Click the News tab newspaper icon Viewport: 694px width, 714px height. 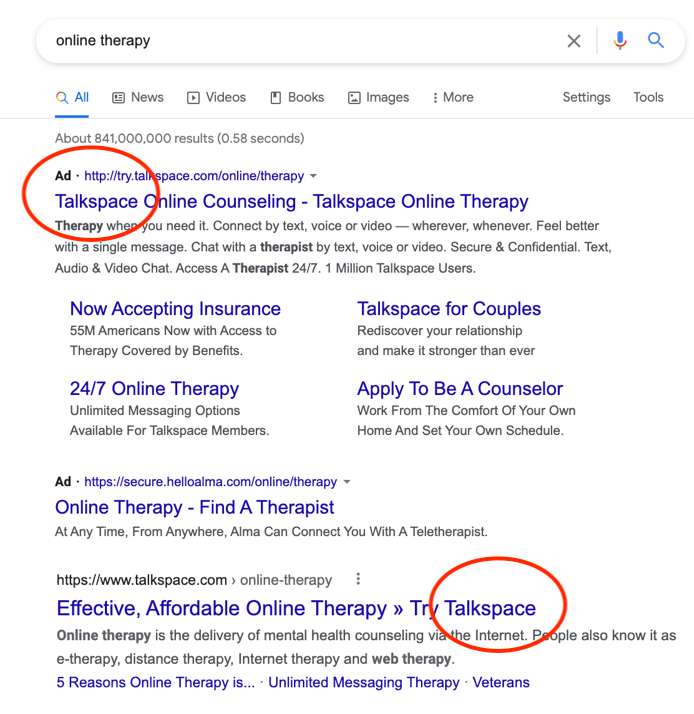(x=118, y=97)
